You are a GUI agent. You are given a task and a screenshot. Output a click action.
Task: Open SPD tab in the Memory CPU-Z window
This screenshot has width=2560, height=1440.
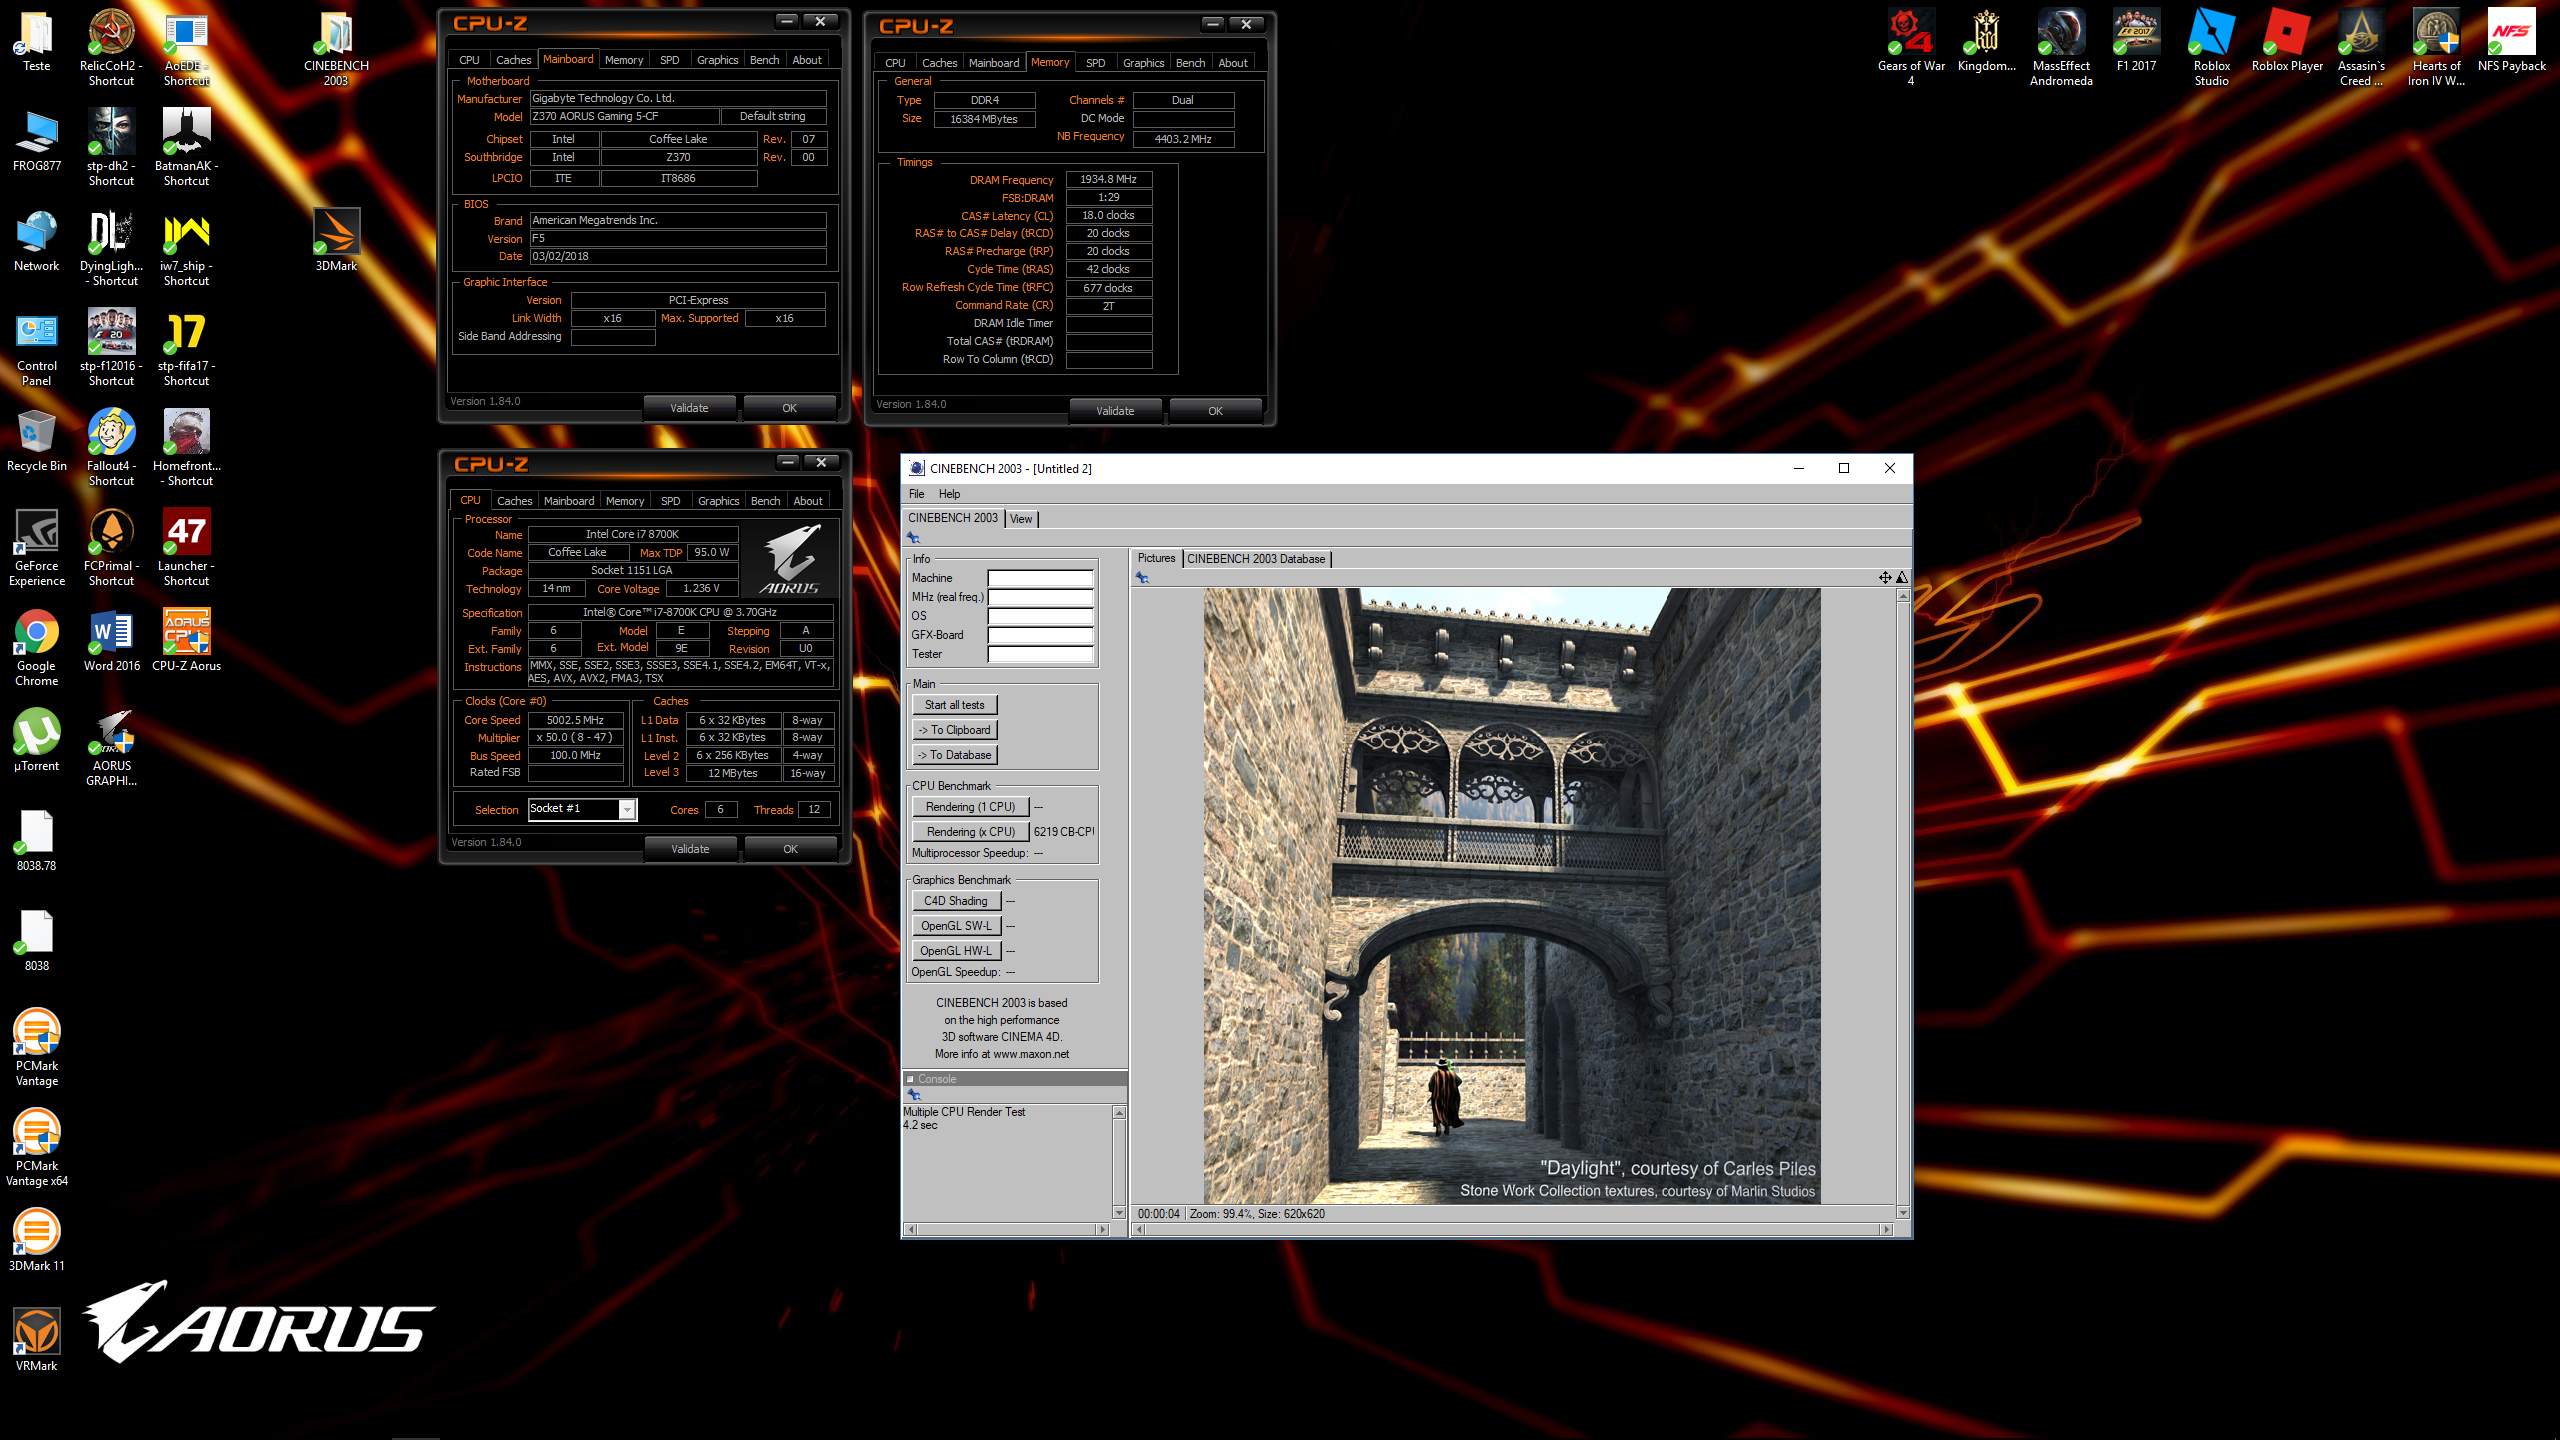(x=1095, y=63)
